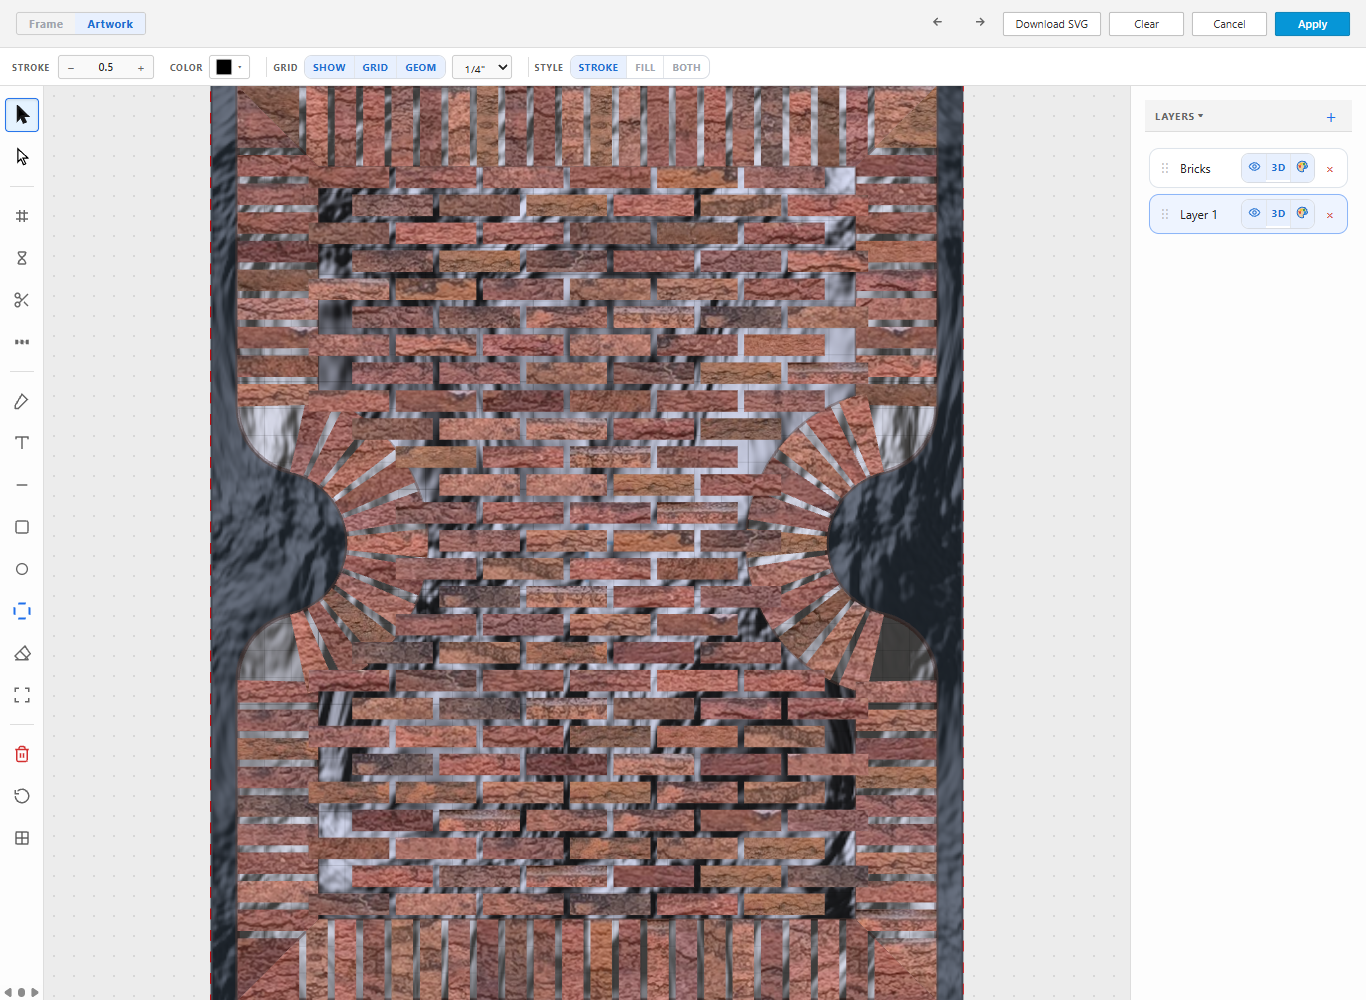The image size is (1366, 1000).
Task: Select the scissors cut tool
Action: (x=22, y=300)
